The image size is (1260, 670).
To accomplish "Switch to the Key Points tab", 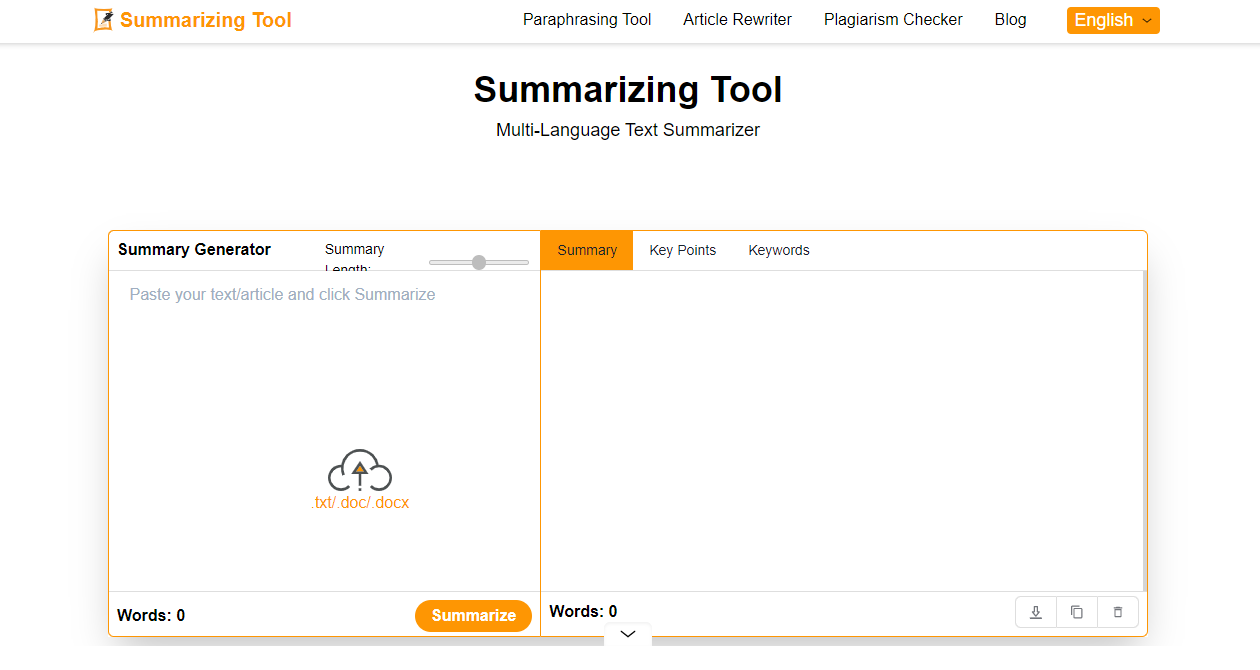I will click(x=682, y=250).
